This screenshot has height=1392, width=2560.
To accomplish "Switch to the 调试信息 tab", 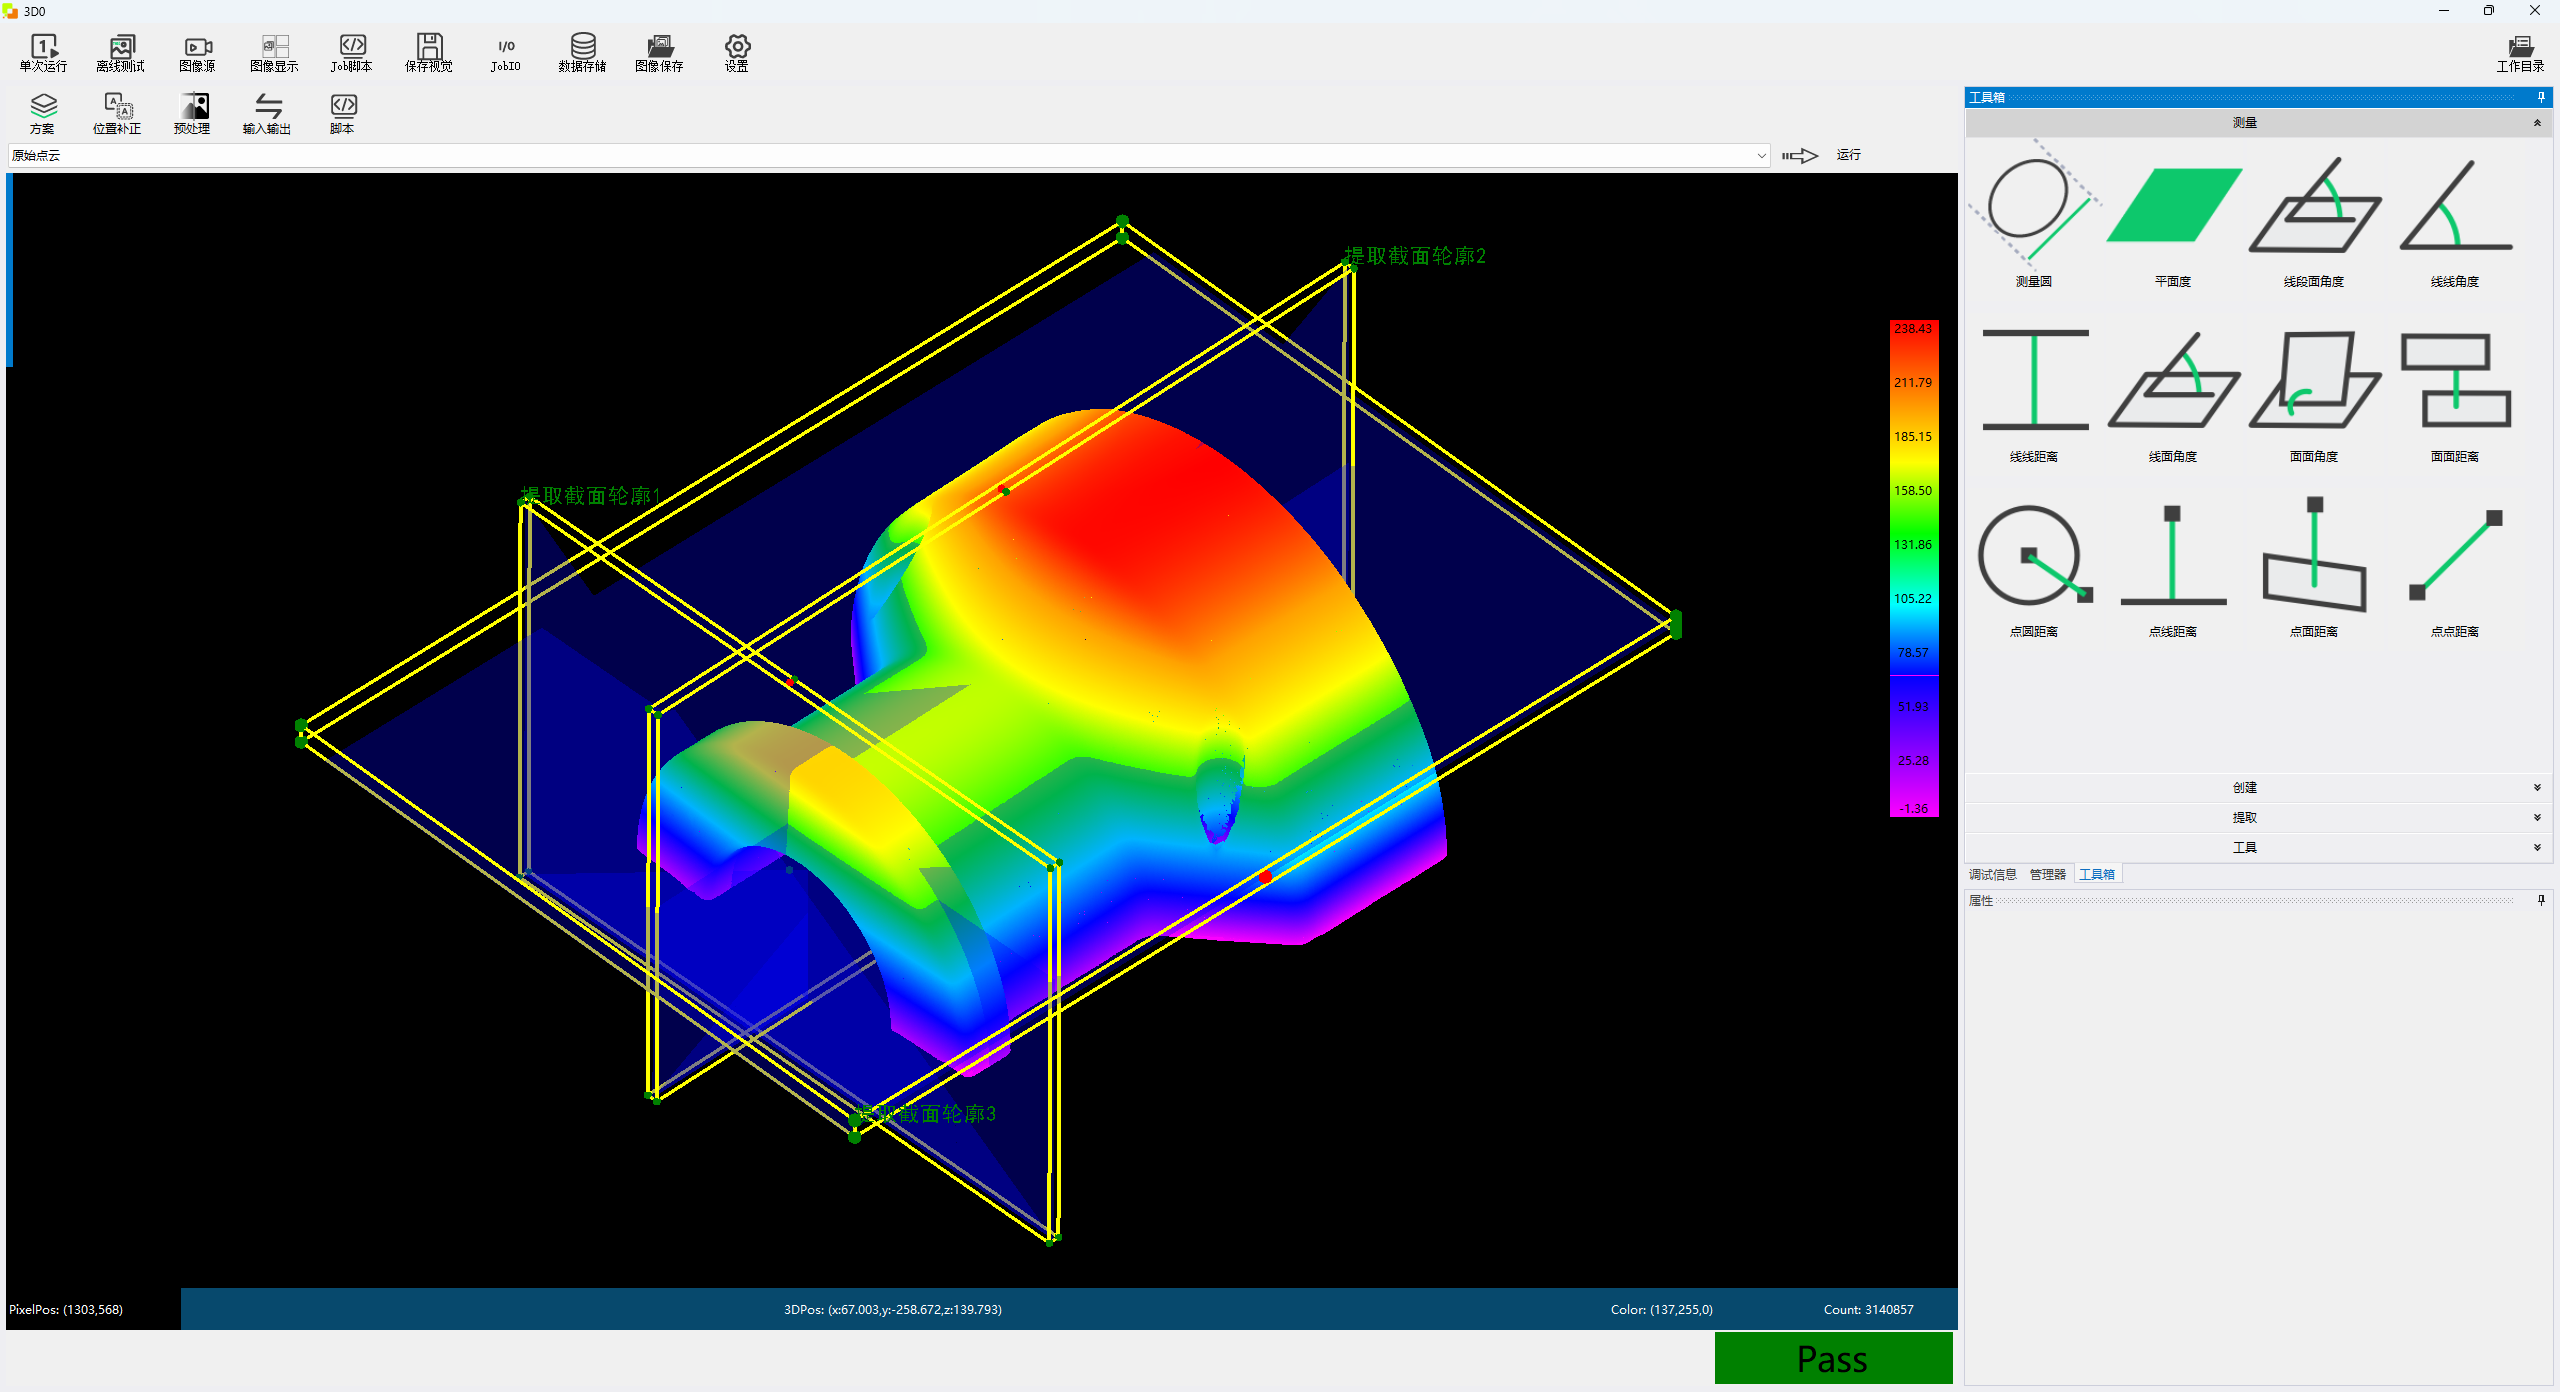I will point(1992,874).
